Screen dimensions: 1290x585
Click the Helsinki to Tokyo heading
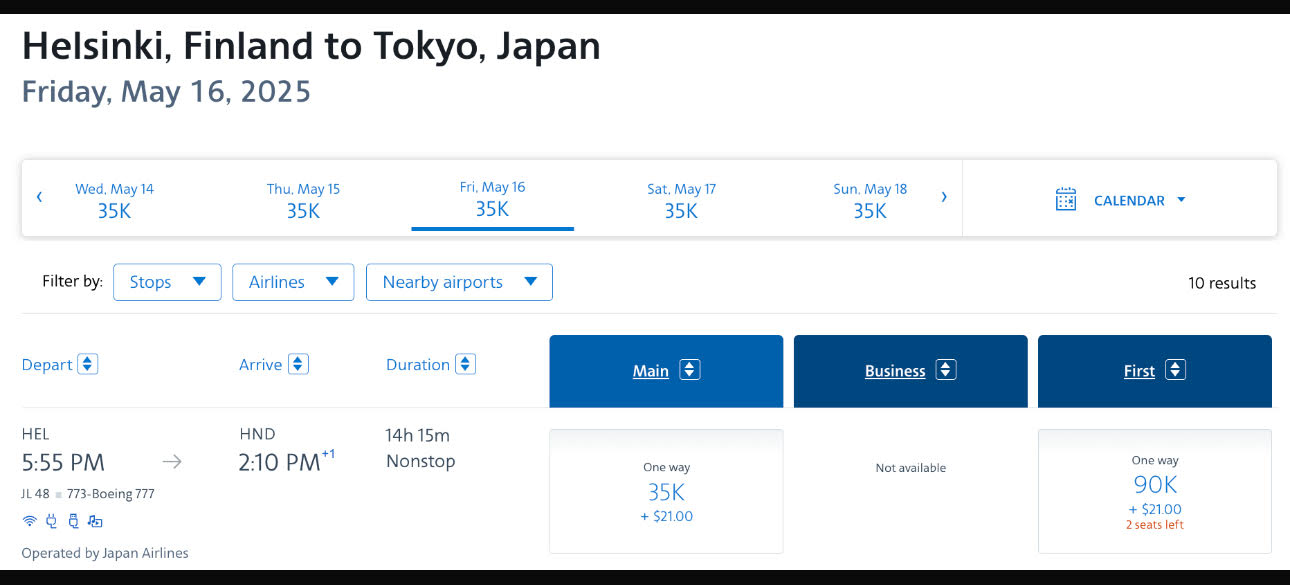coord(311,46)
